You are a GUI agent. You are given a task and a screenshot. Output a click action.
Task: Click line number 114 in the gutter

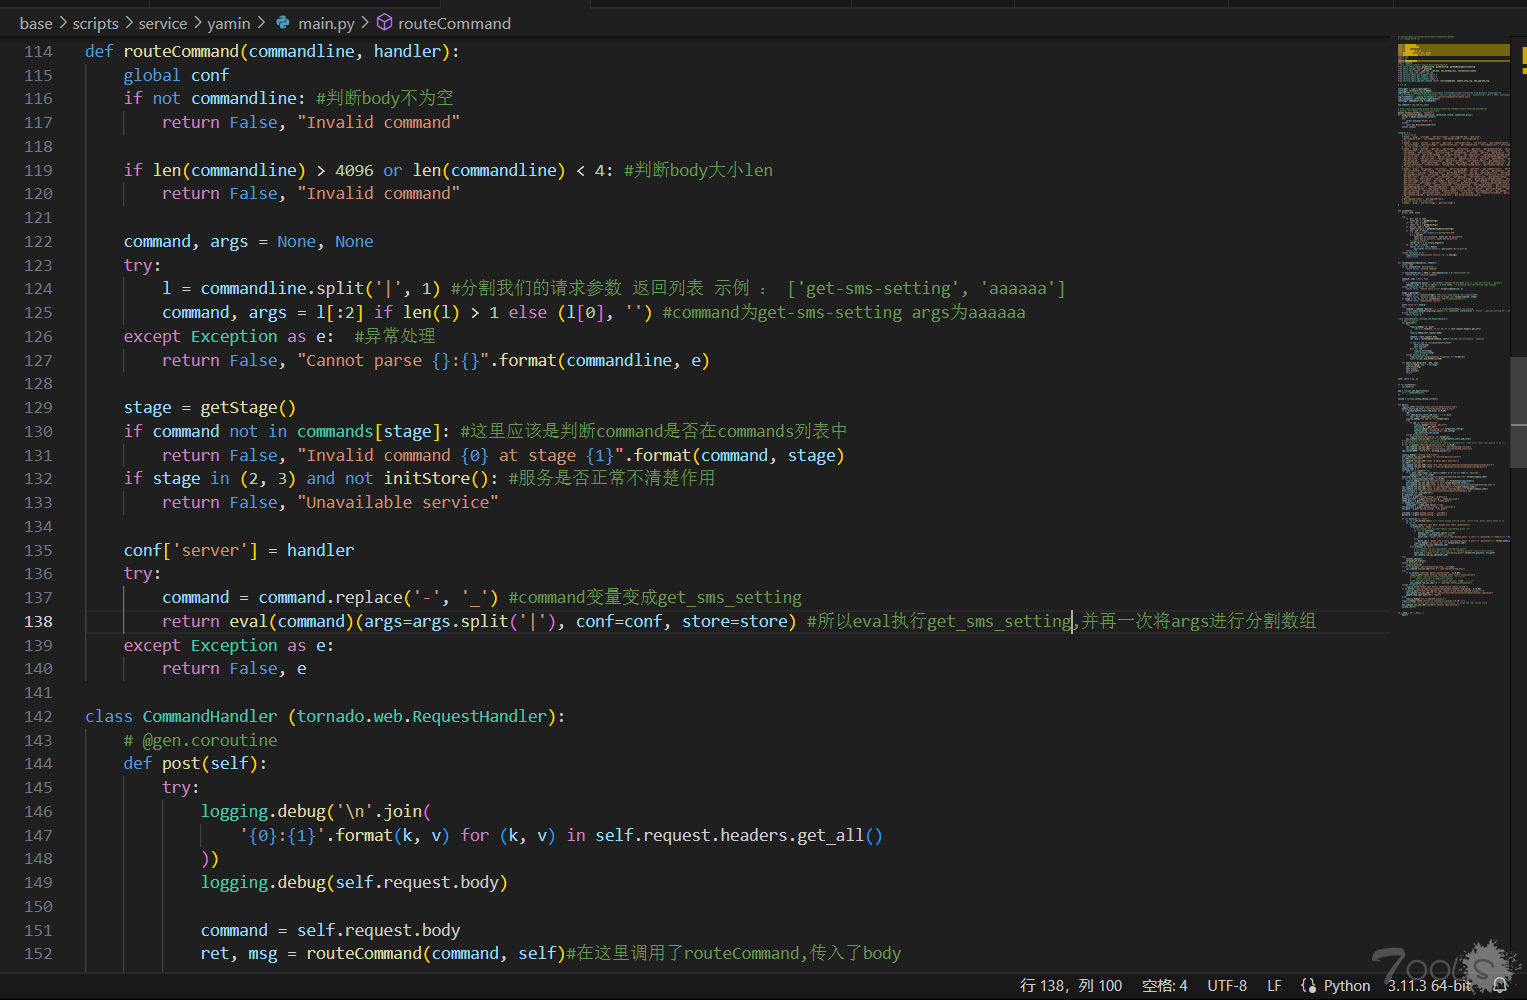[x=38, y=51]
